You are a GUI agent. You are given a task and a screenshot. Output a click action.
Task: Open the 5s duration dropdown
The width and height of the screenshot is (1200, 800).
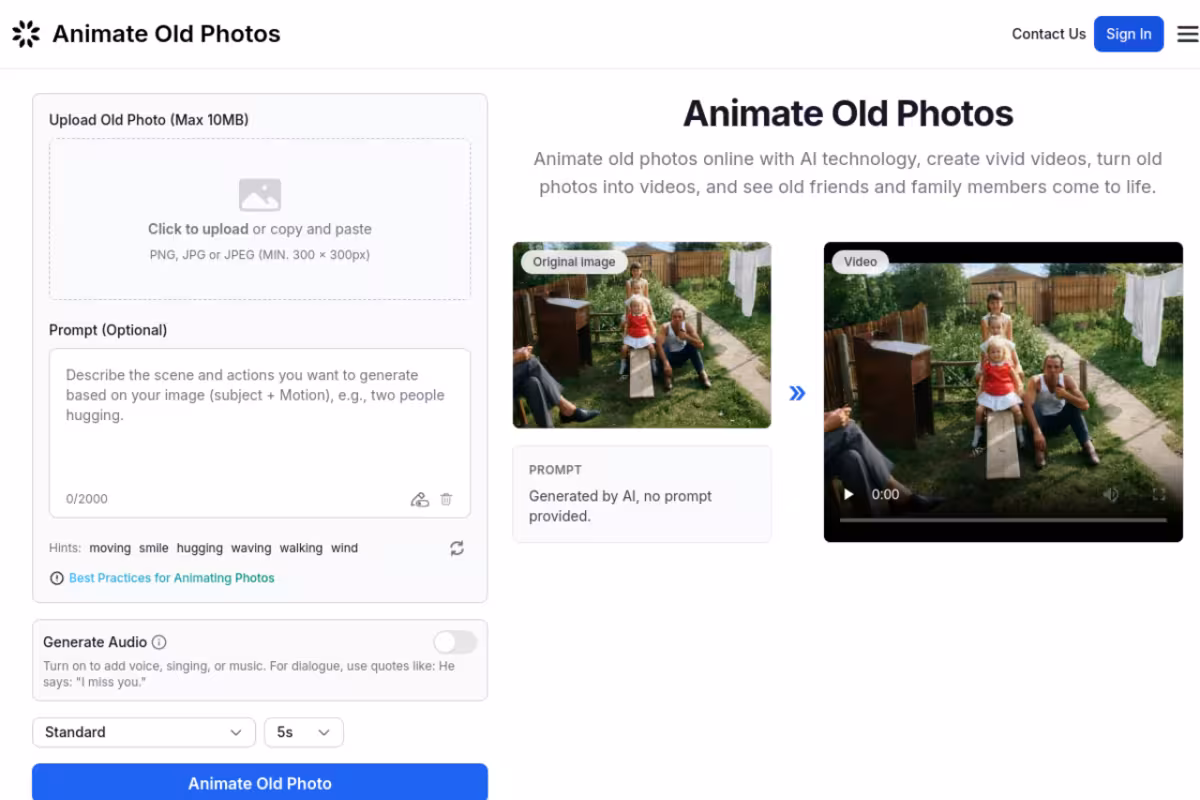point(303,732)
